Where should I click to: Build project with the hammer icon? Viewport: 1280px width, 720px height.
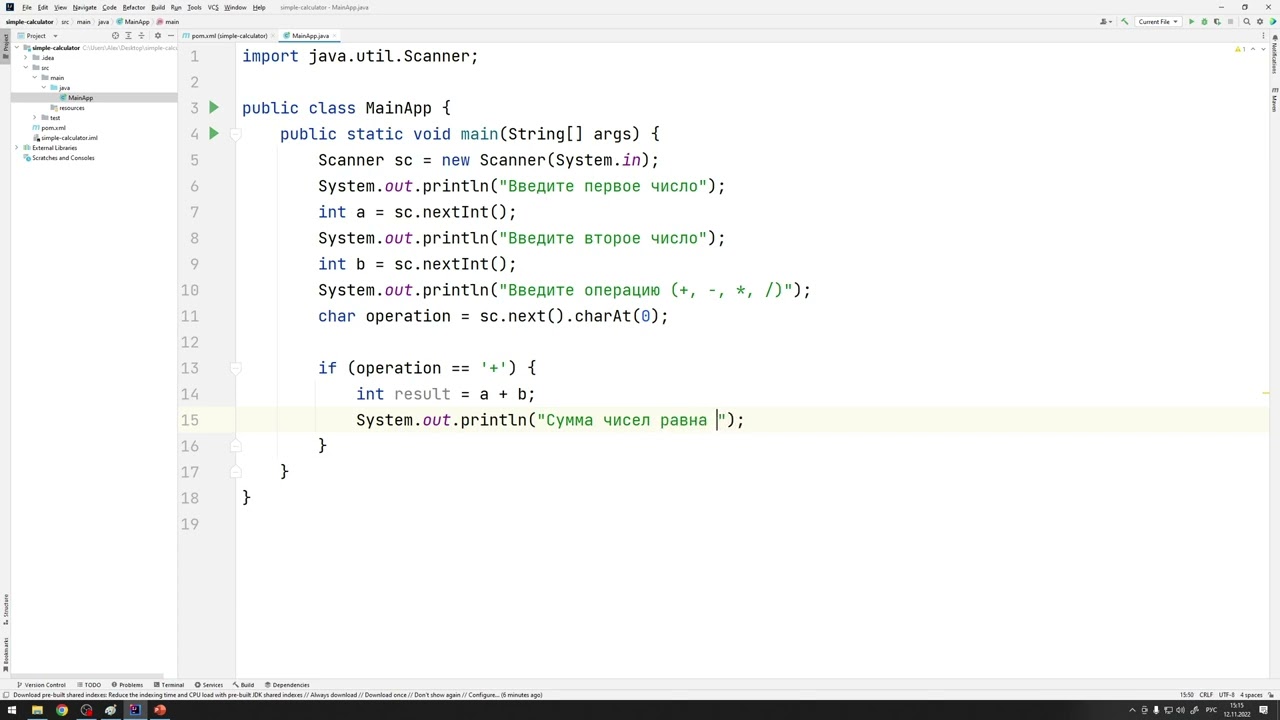[1125, 21]
